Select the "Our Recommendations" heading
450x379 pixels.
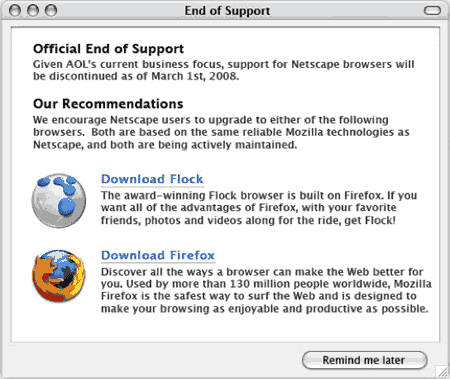coord(108,104)
